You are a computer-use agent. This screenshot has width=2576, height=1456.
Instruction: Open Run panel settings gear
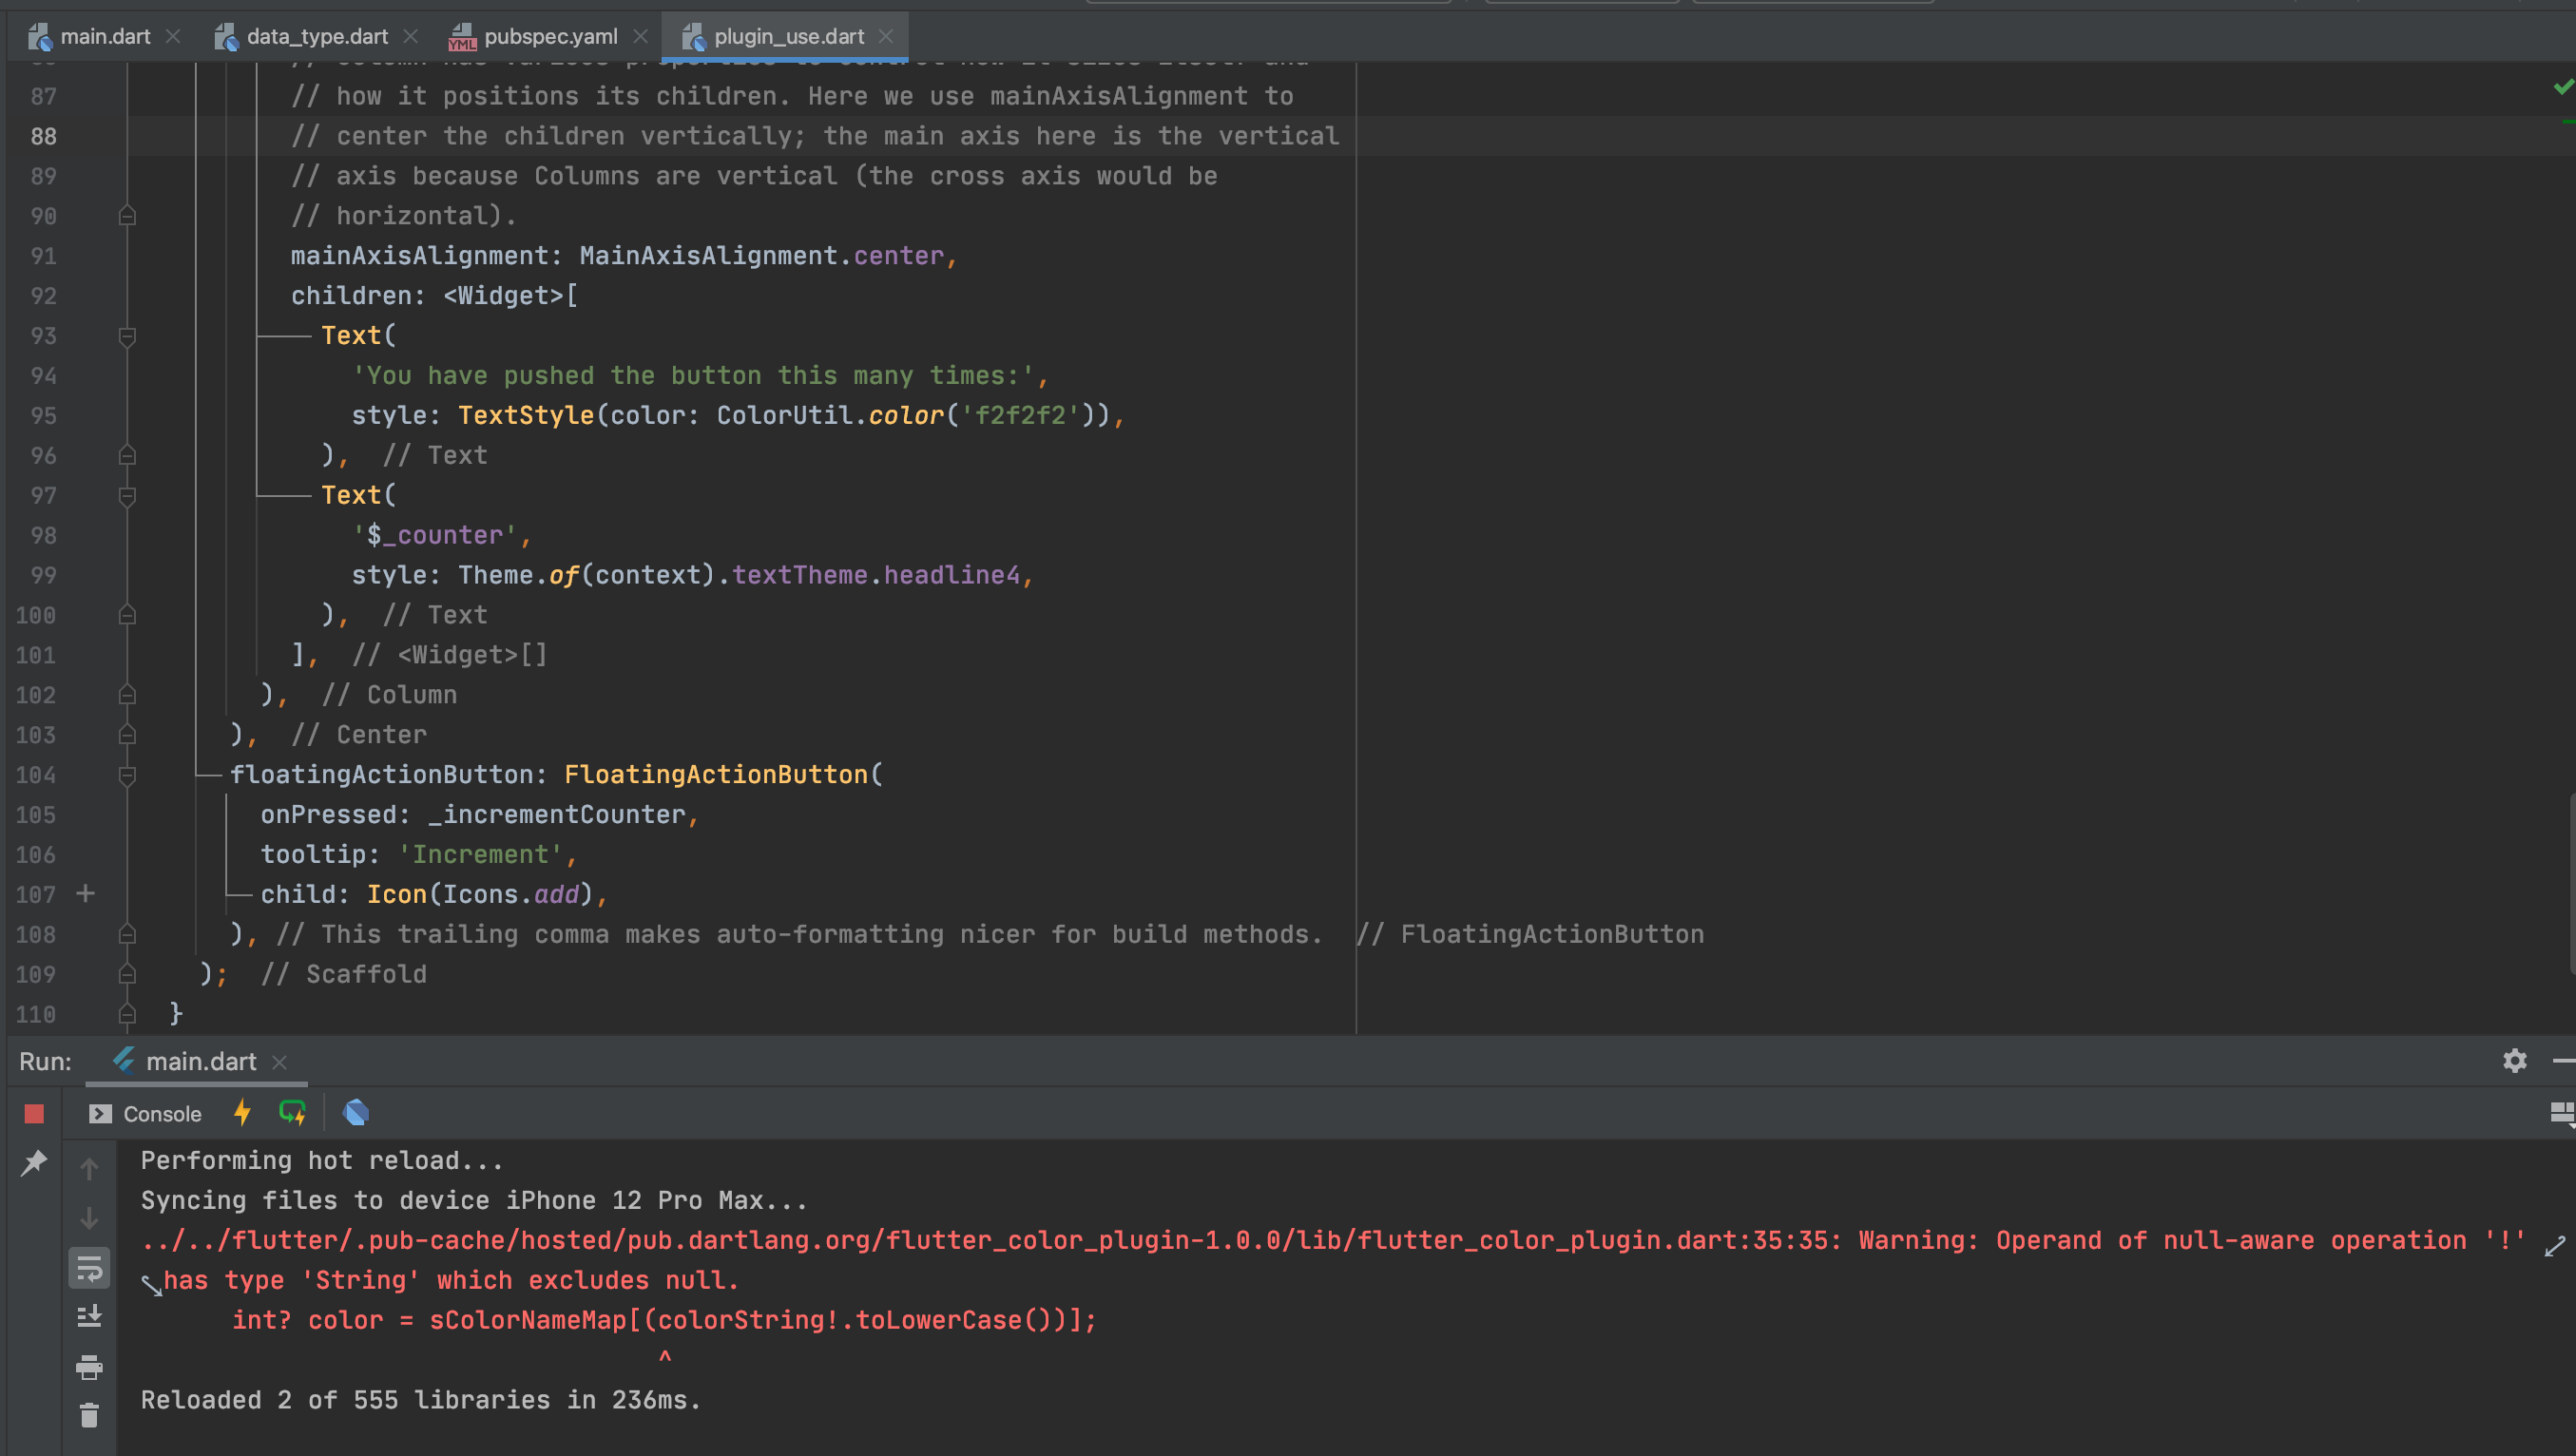pyautogui.click(x=2514, y=1060)
